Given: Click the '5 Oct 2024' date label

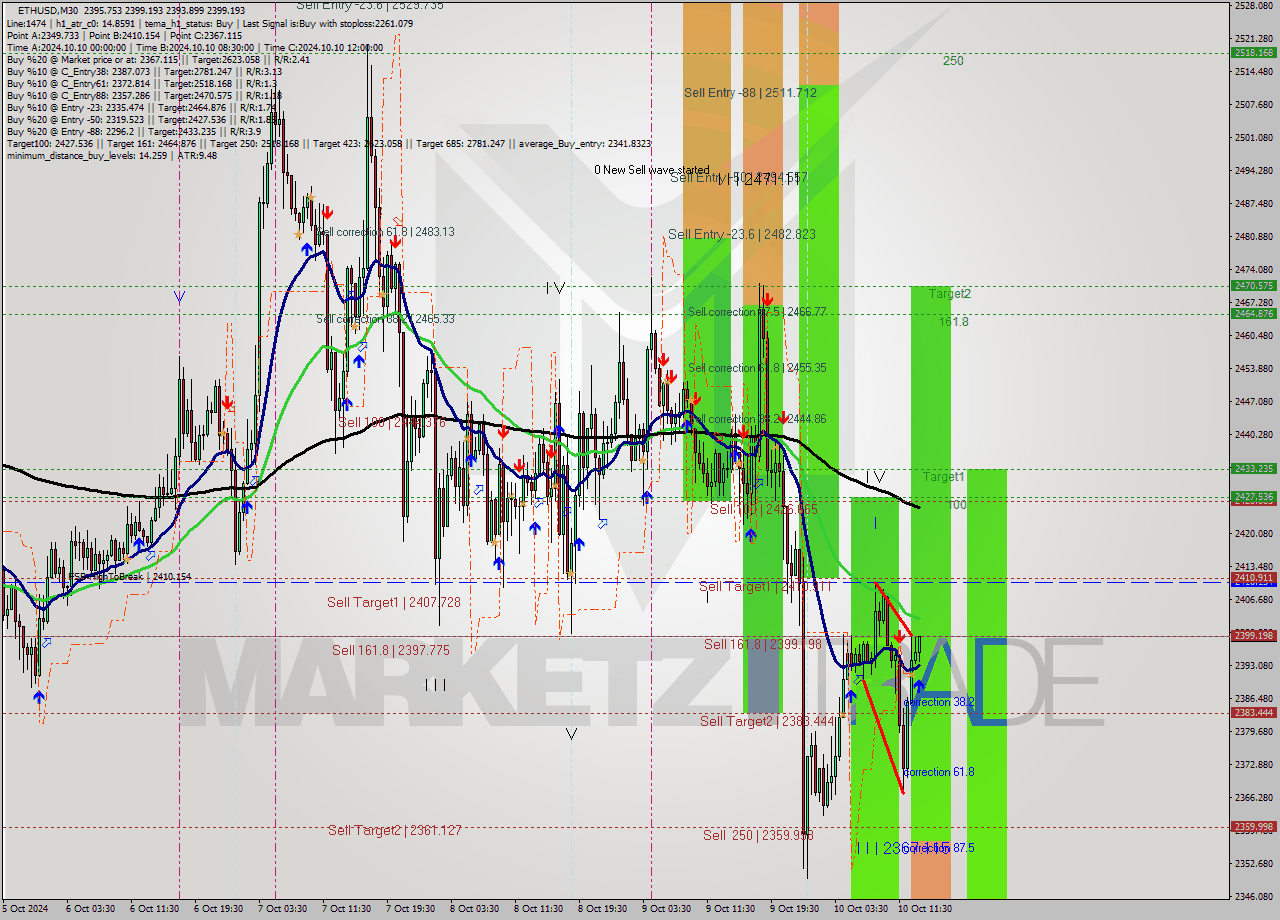Looking at the screenshot, I should pos(24,909).
